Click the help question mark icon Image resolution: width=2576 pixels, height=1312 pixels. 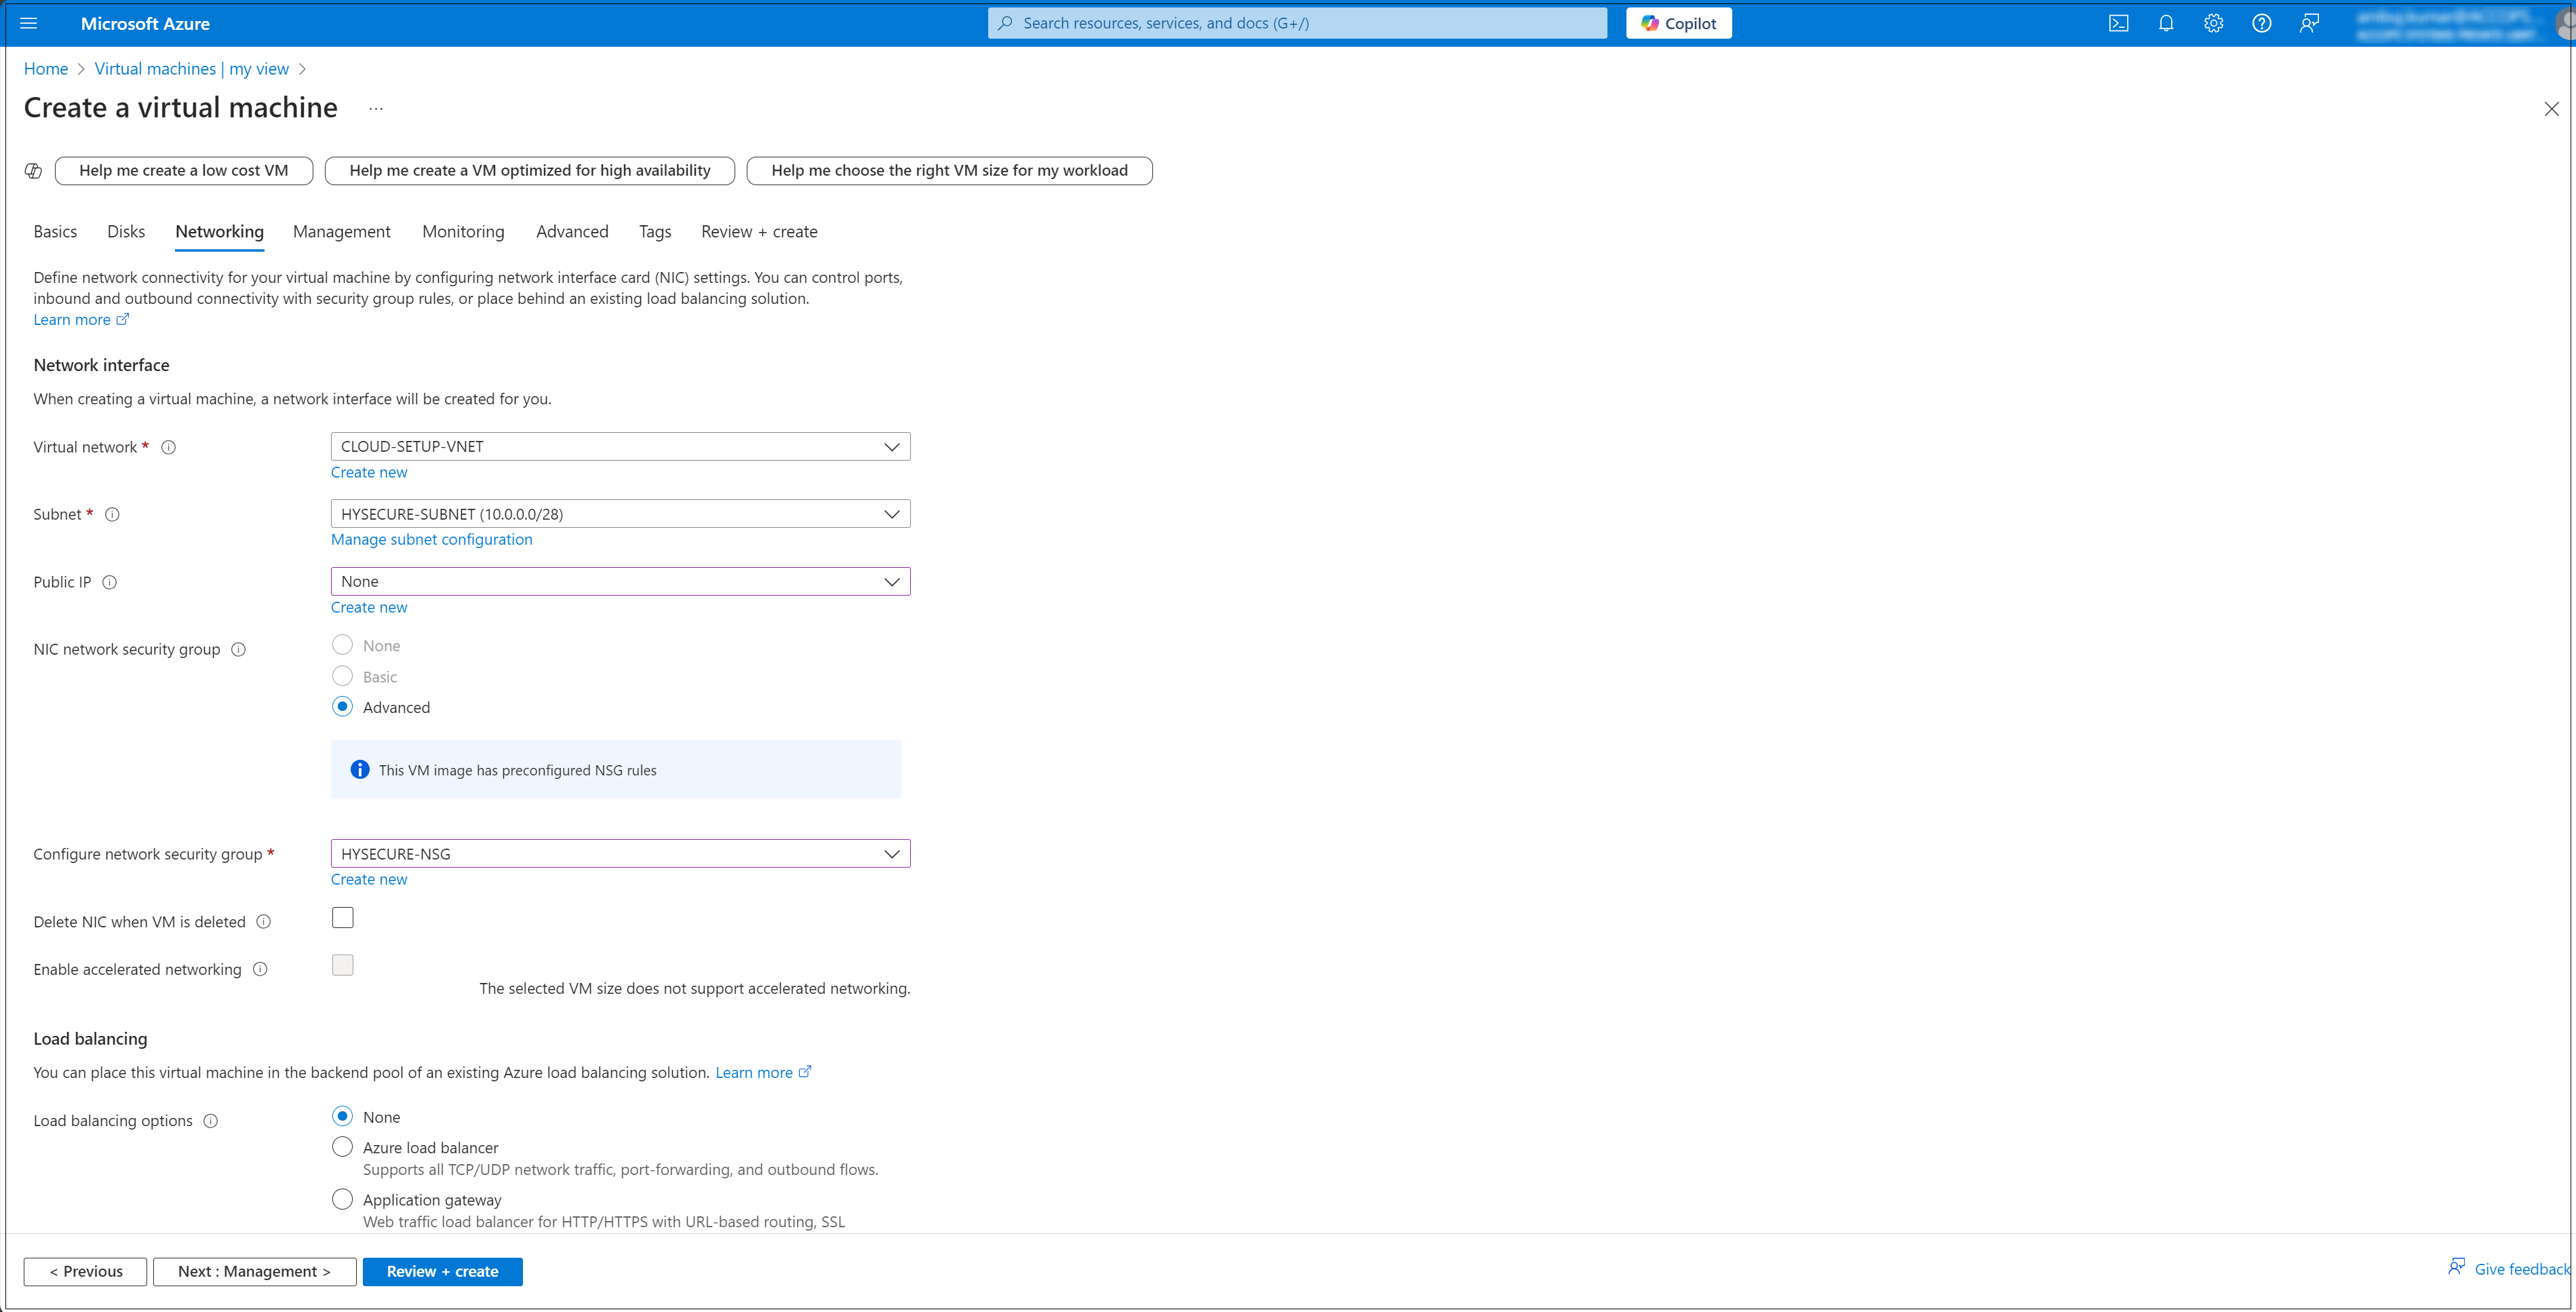[x=2261, y=23]
